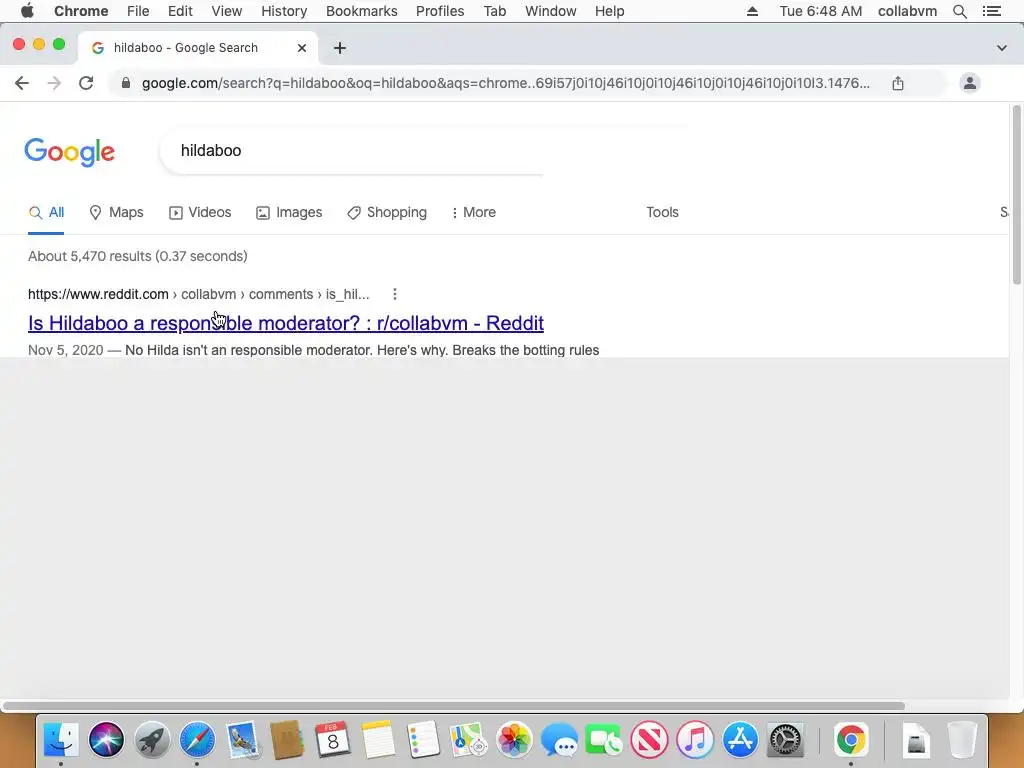1024x768 pixels.
Task: Click the Chrome icon in the Dock
Action: click(850, 740)
